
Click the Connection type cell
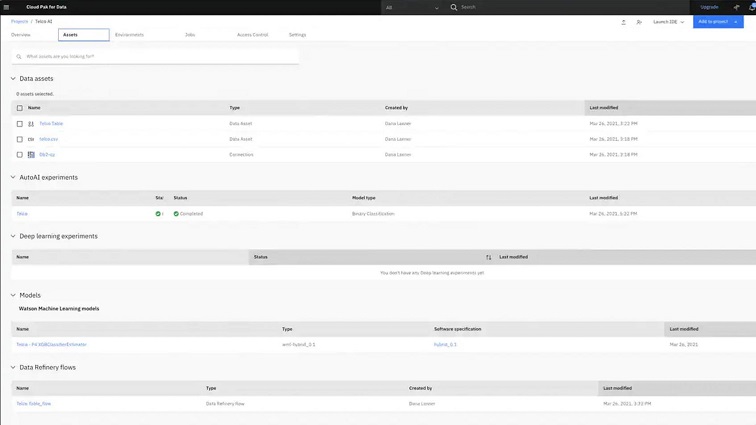(x=241, y=155)
